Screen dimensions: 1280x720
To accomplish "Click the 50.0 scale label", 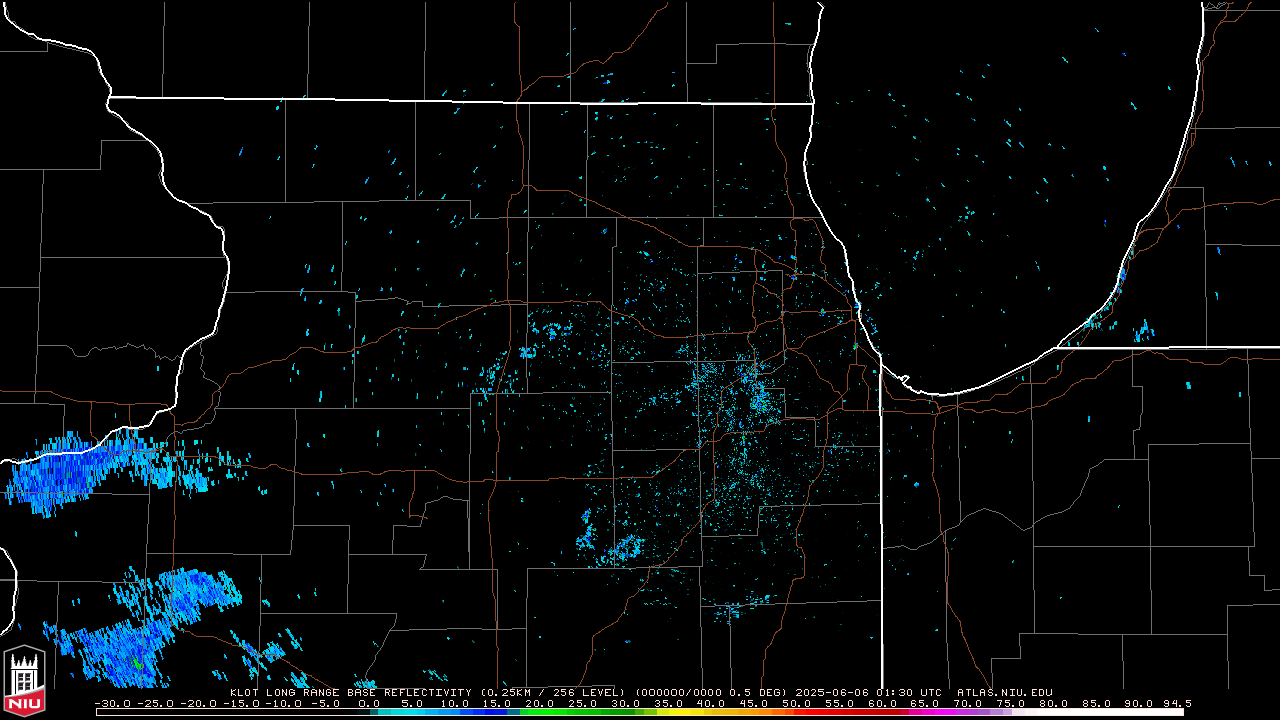I will point(796,703).
